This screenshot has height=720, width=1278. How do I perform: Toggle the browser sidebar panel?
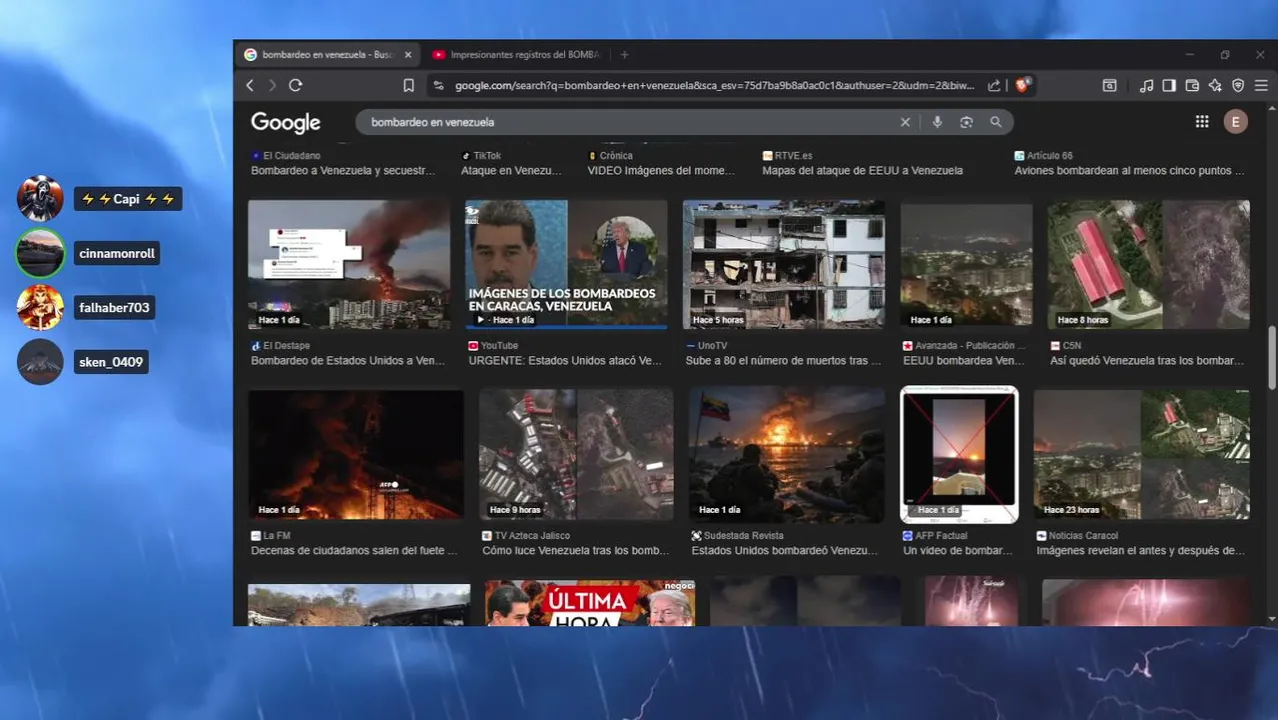pyautogui.click(x=1169, y=86)
